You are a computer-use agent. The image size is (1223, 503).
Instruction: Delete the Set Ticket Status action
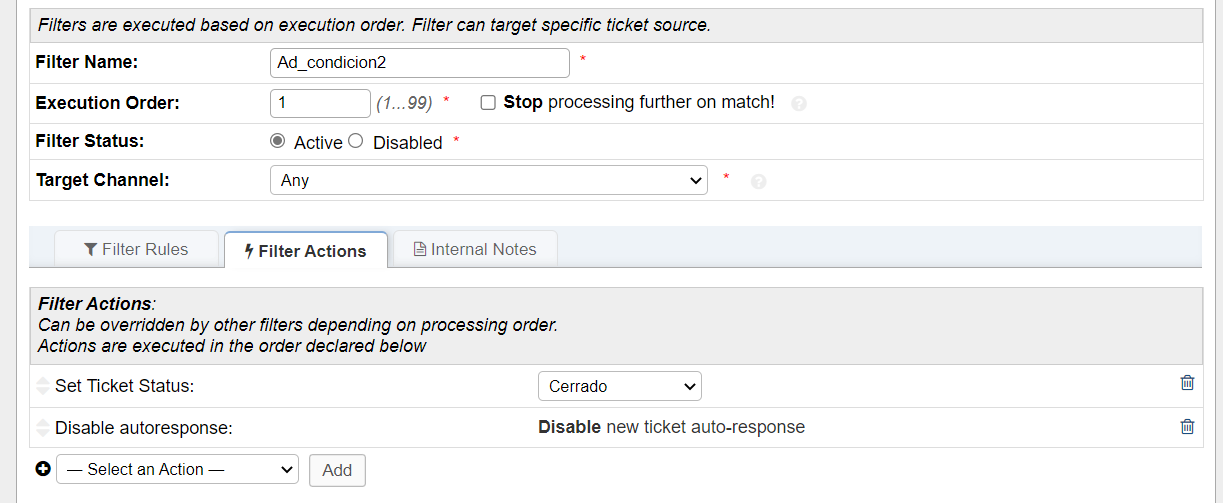(1187, 383)
